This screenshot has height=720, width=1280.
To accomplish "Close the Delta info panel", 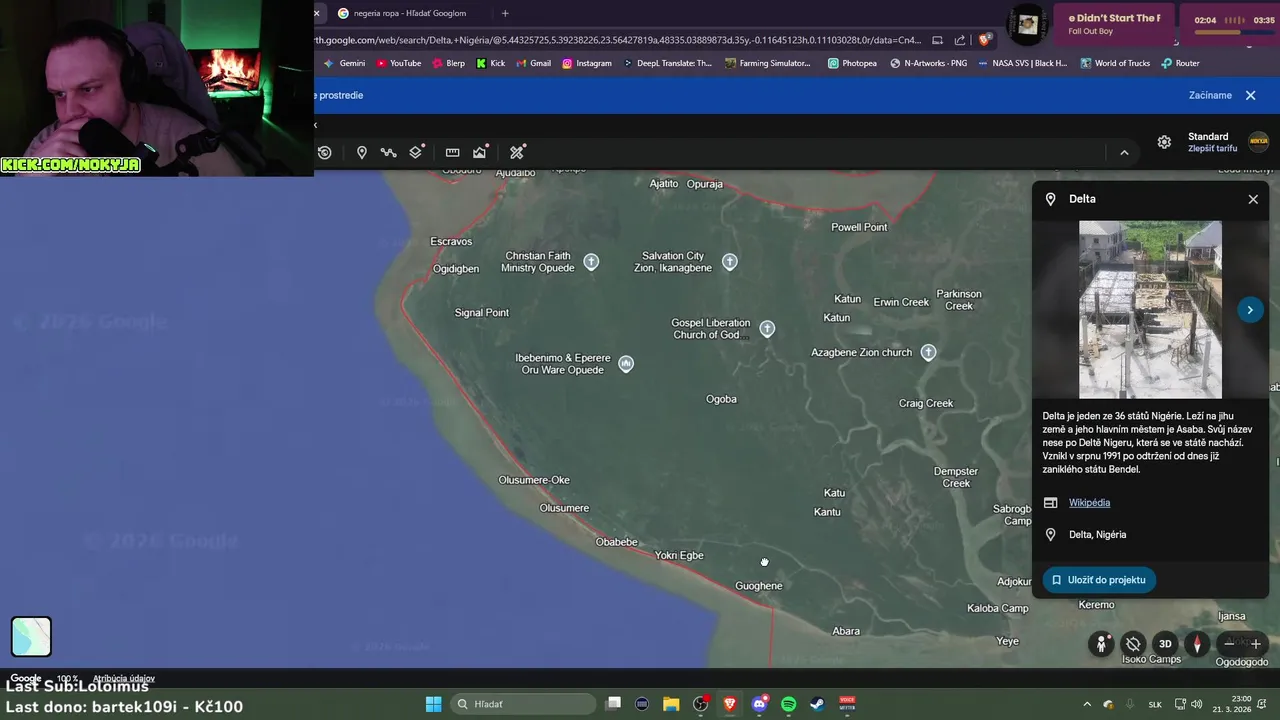I will pos(1253,199).
